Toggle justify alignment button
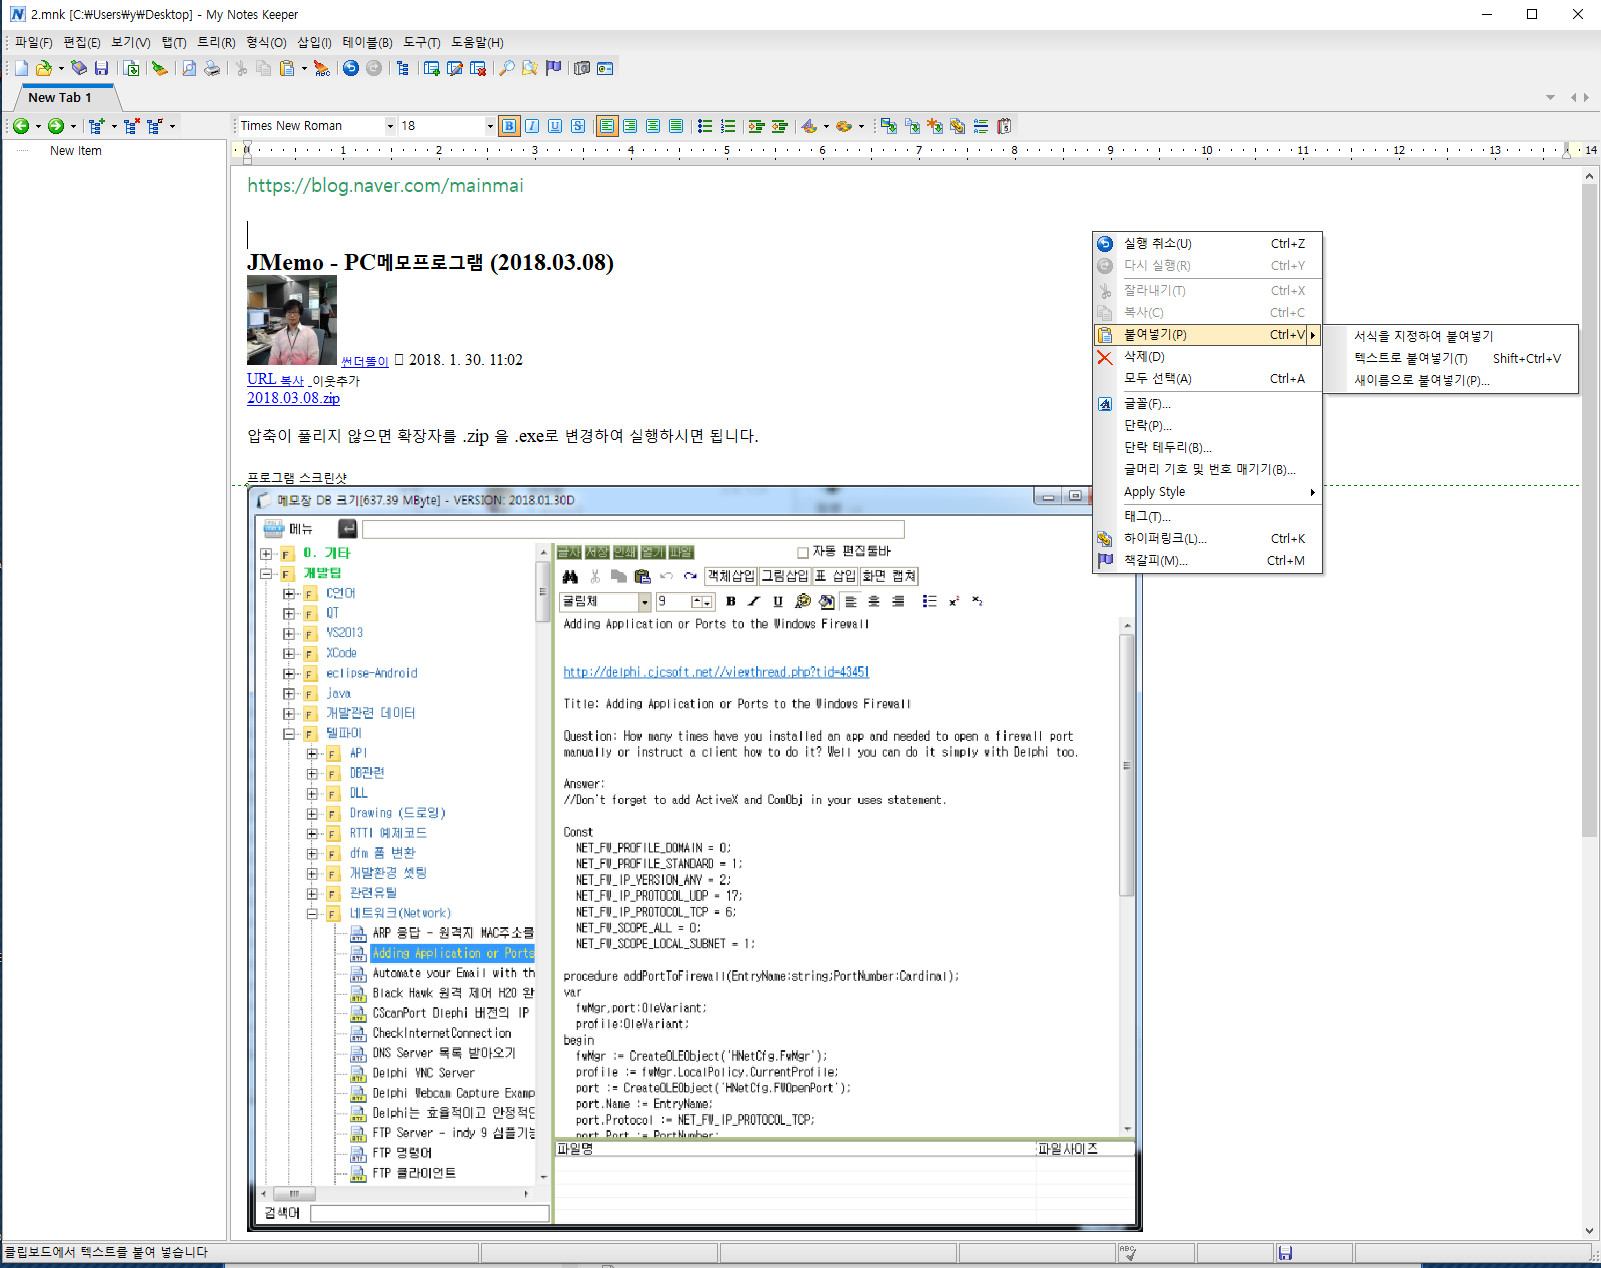The image size is (1601, 1268). [676, 126]
